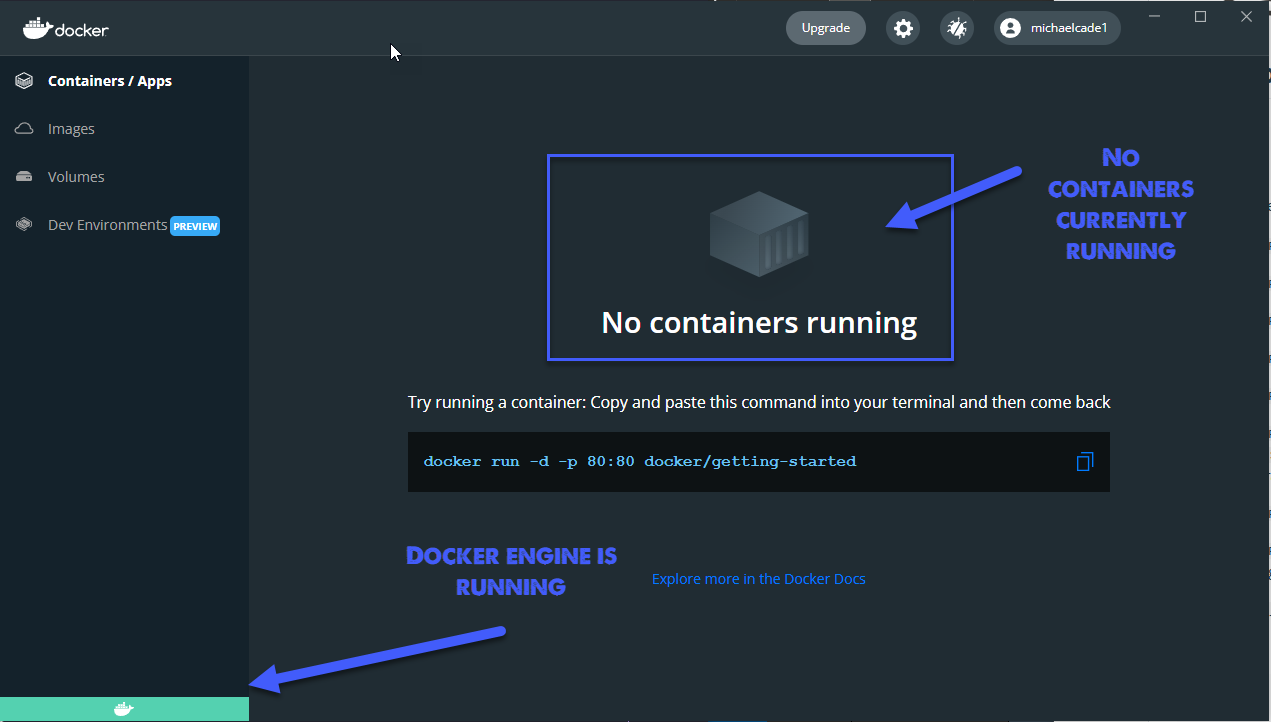1271x722 pixels.
Task: Click the cloud icon next to Images
Action: pos(23,128)
